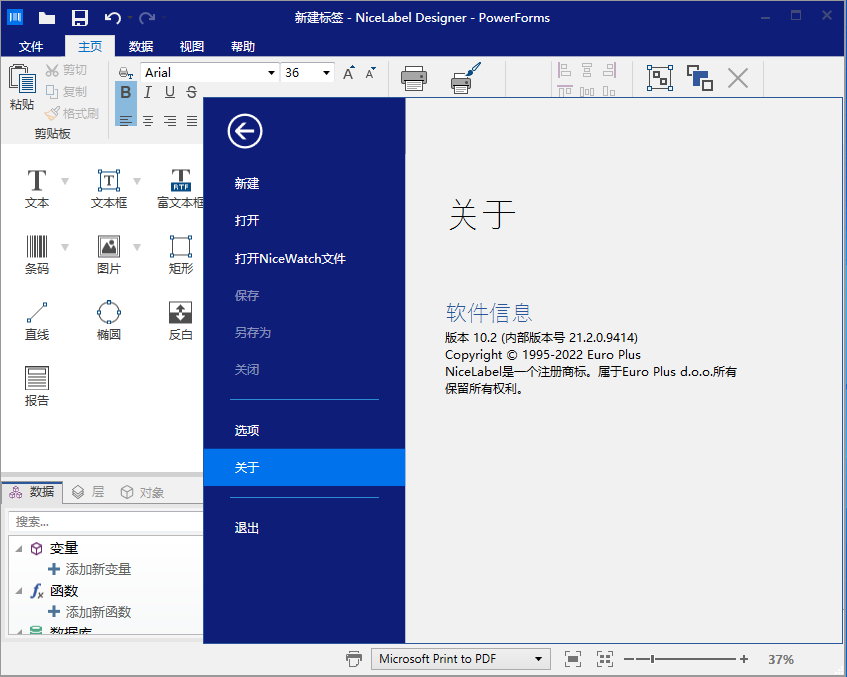Click the zoom in plus button
The width and height of the screenshot is (847, 677).
744,659
